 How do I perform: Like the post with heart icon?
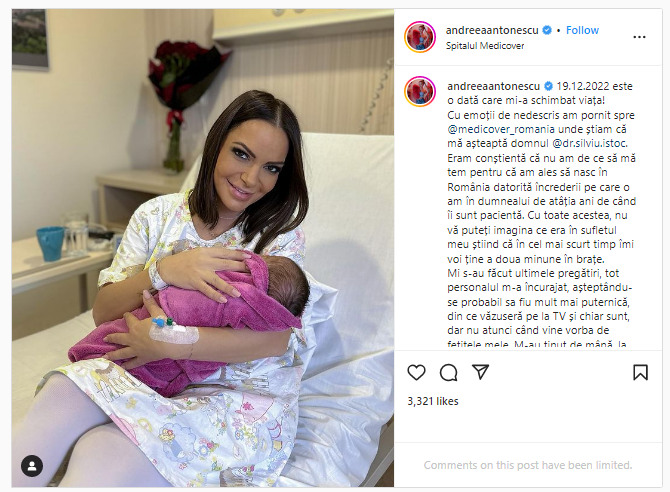pyautogui.click(x=416, y=372)
